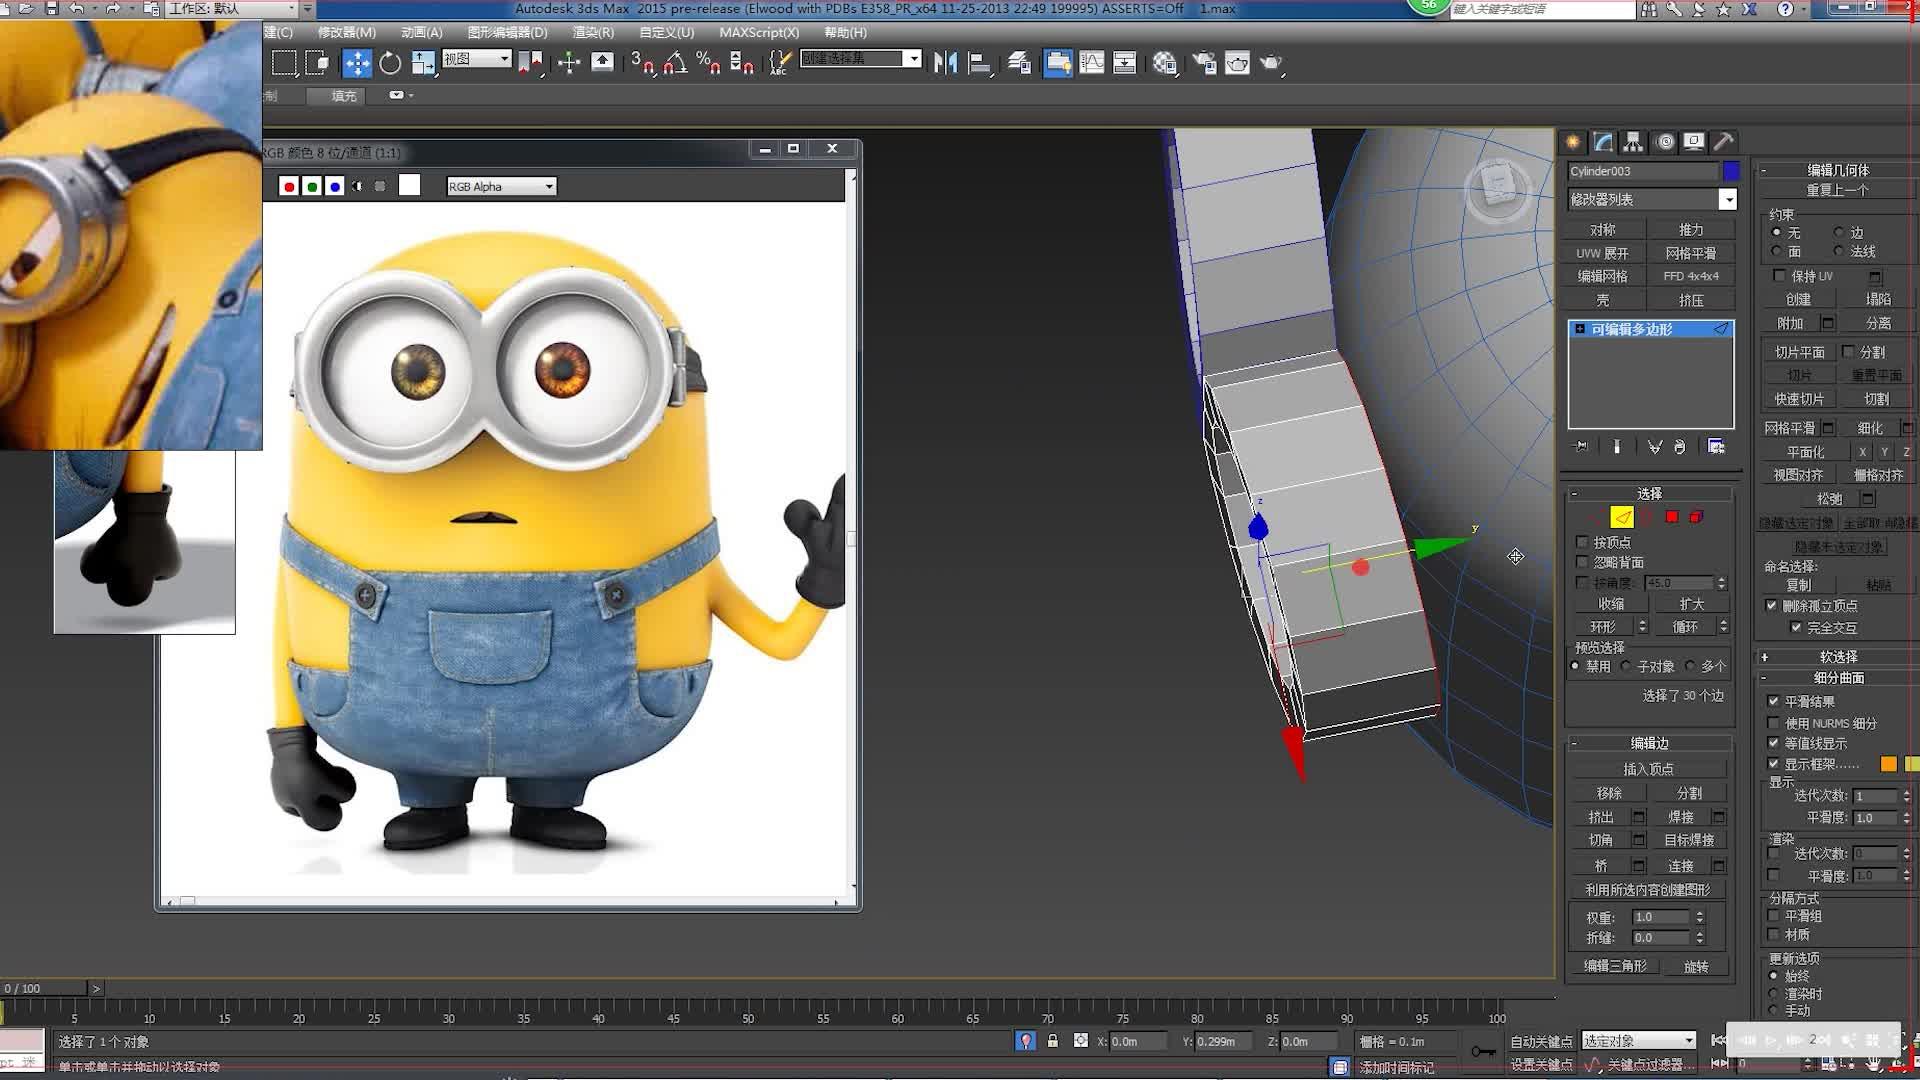Select 子对象 preview selection radio

(x=1626, y=666)
